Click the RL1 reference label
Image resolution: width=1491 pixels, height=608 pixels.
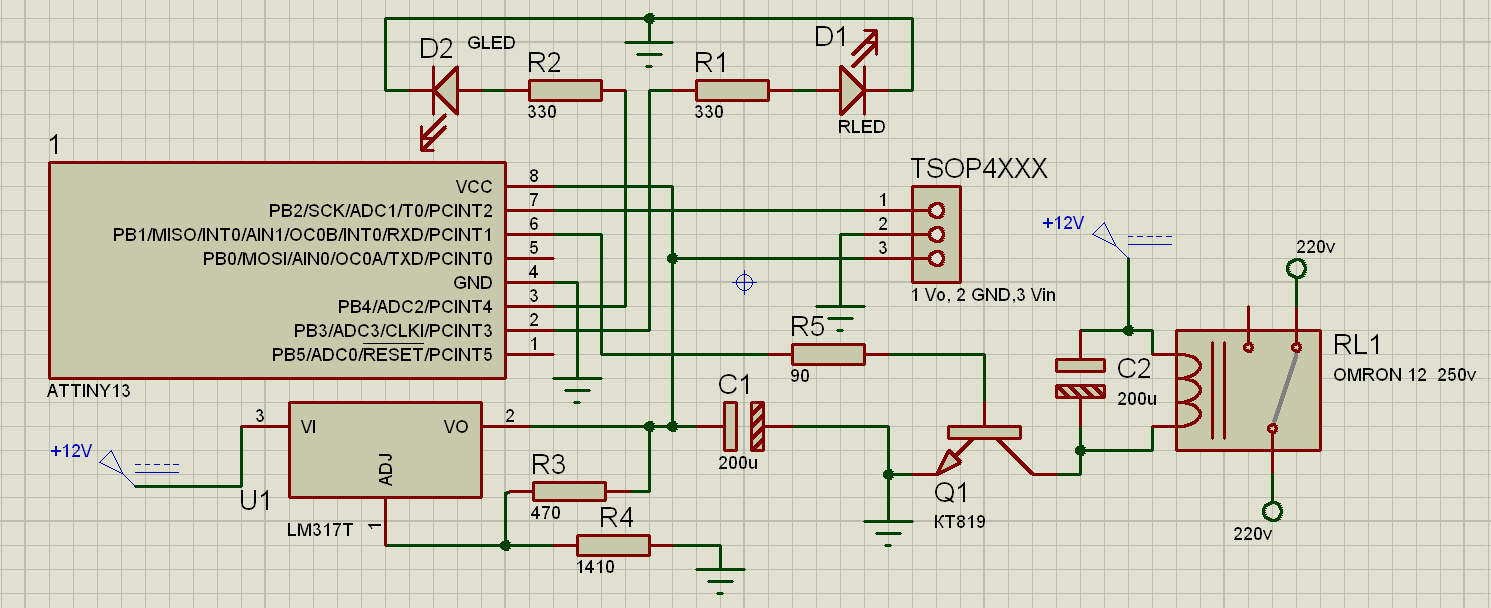click(1358, 345)
